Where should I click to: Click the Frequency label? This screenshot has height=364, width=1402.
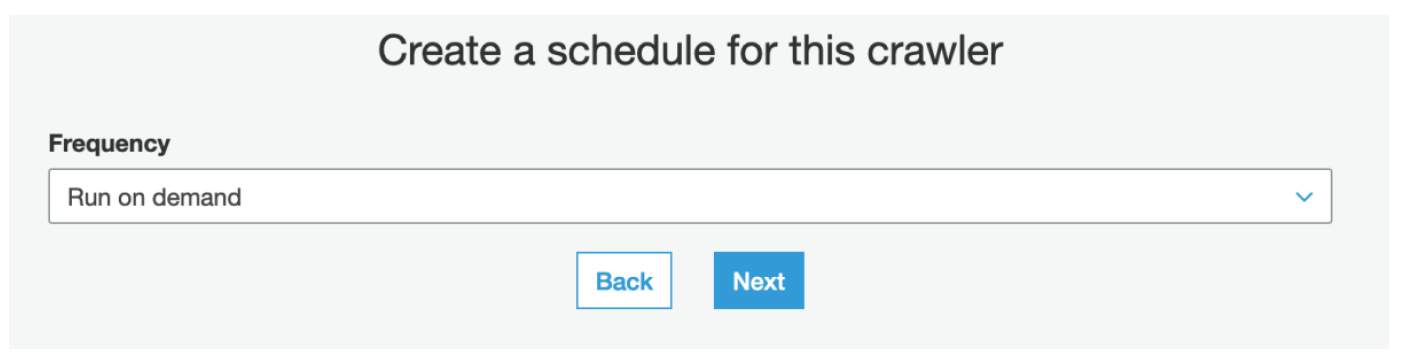[109, 143]
